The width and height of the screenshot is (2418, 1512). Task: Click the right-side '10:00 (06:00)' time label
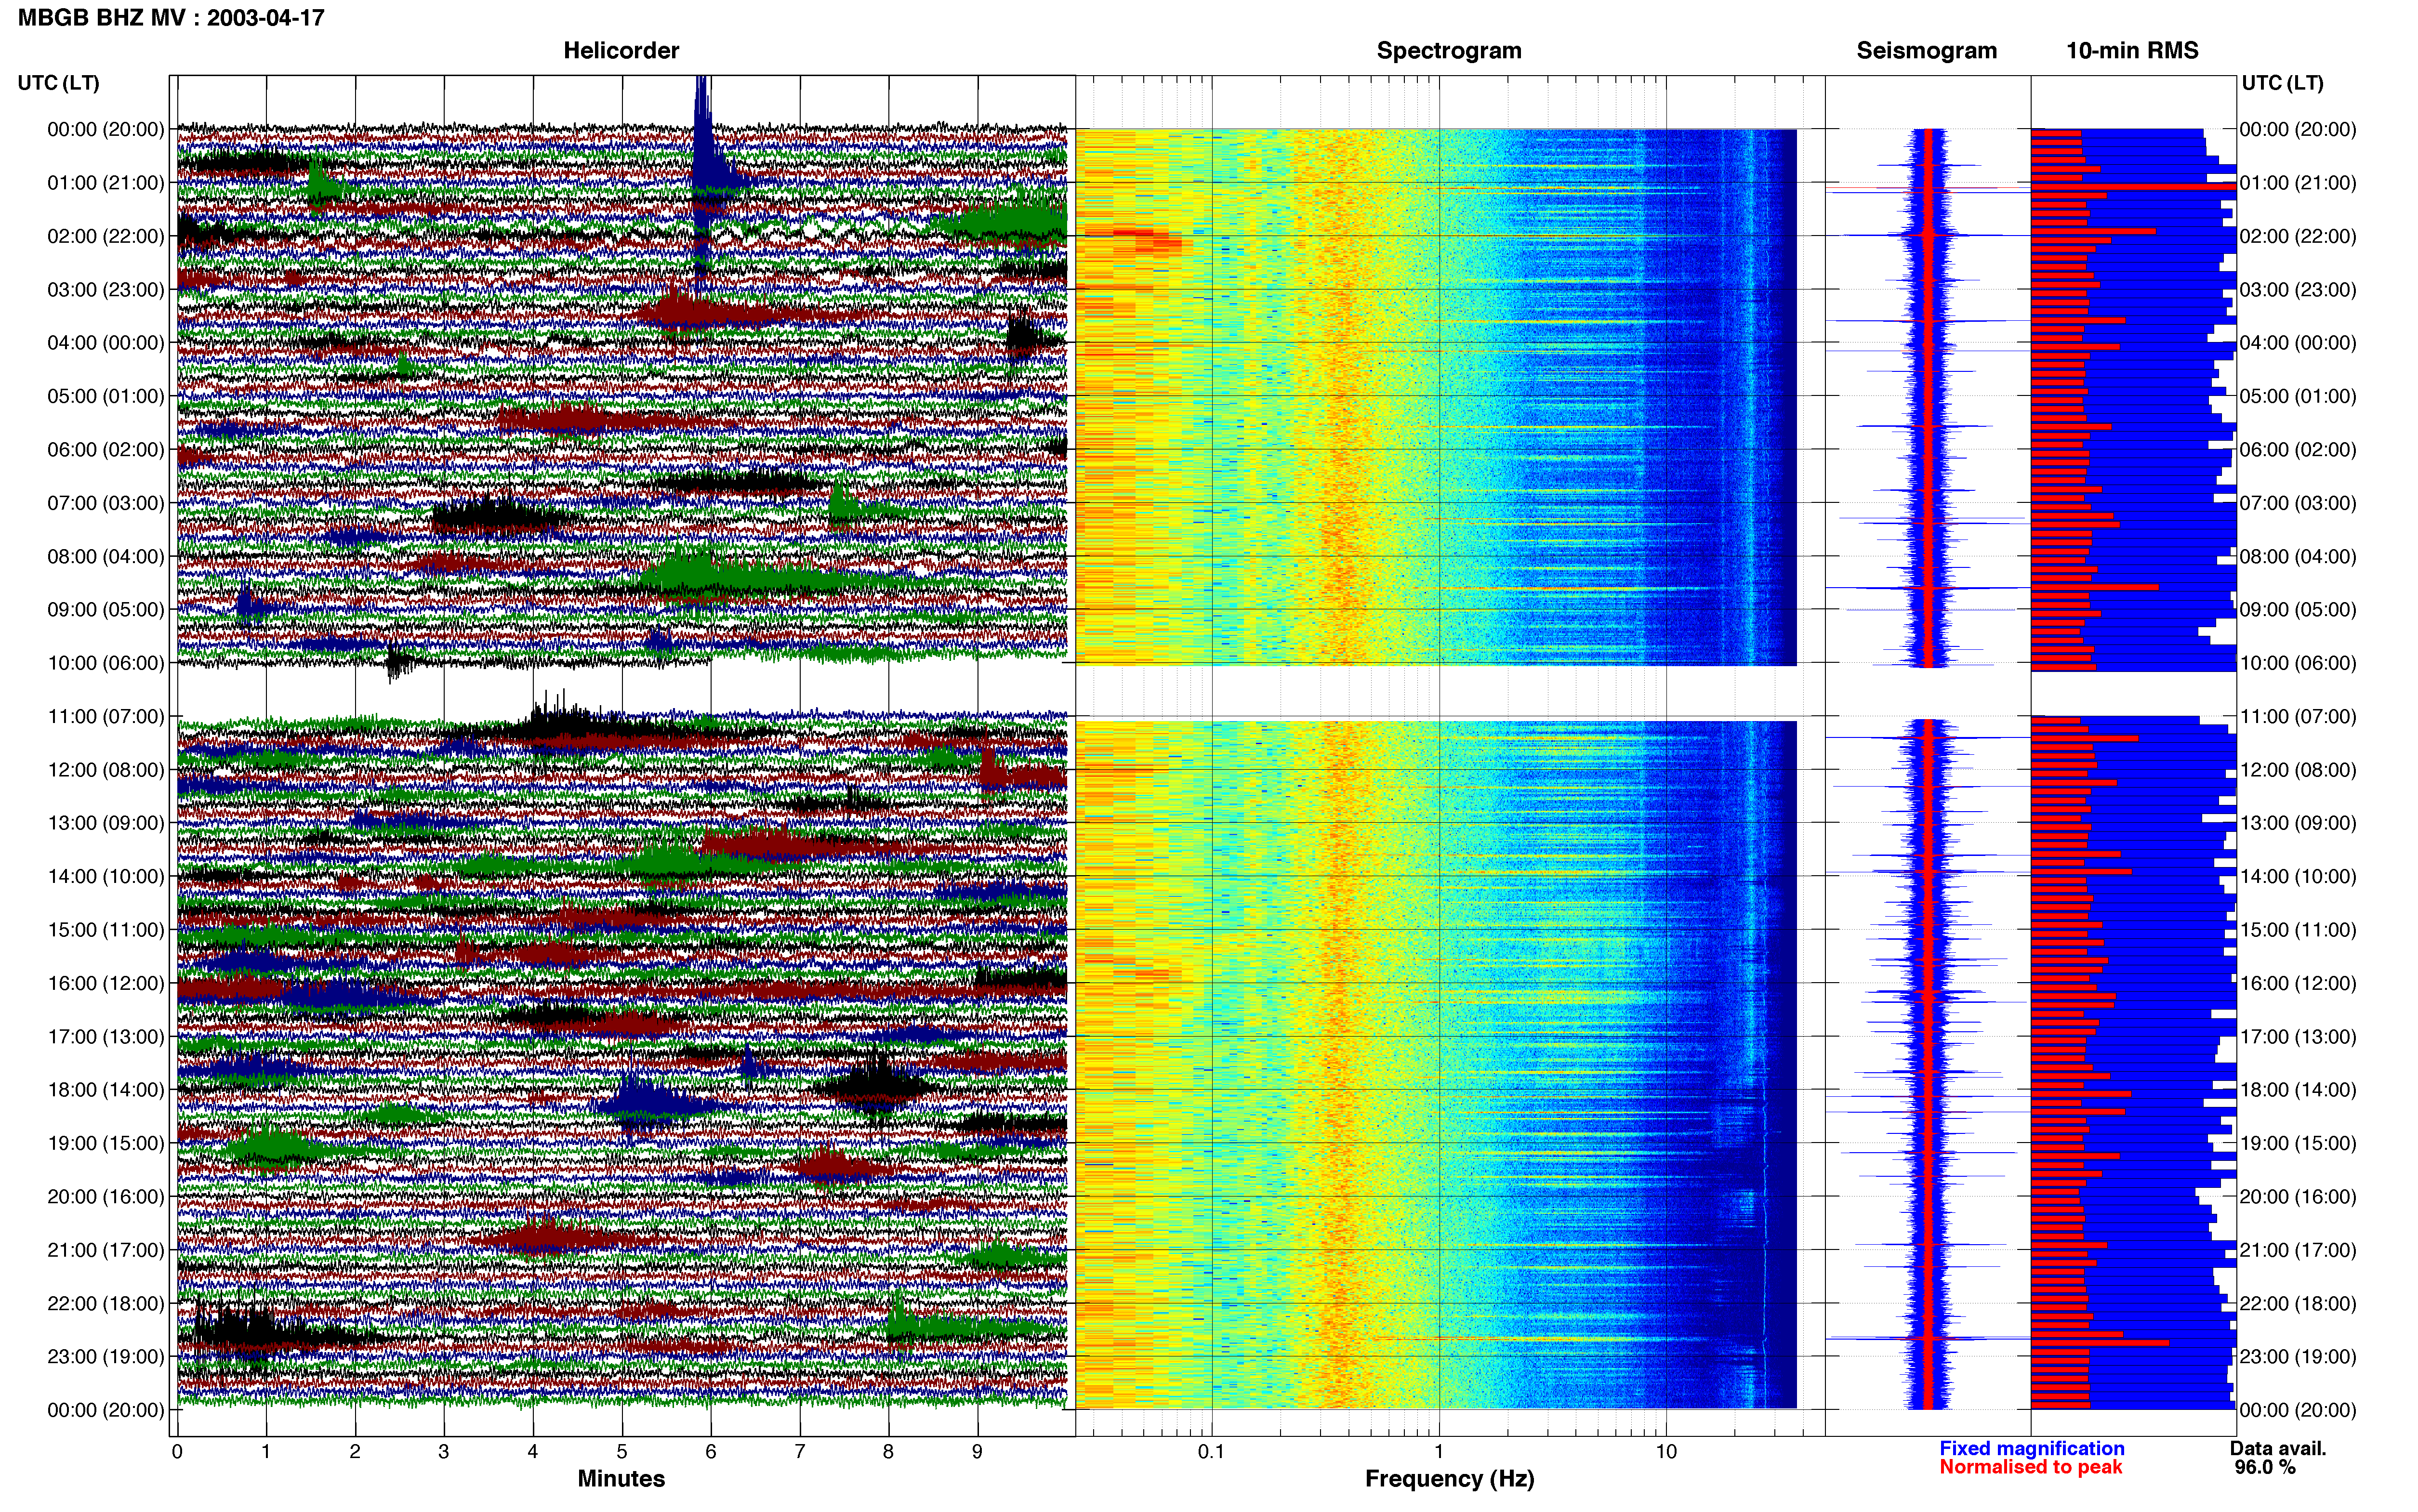click(2298, 662)
